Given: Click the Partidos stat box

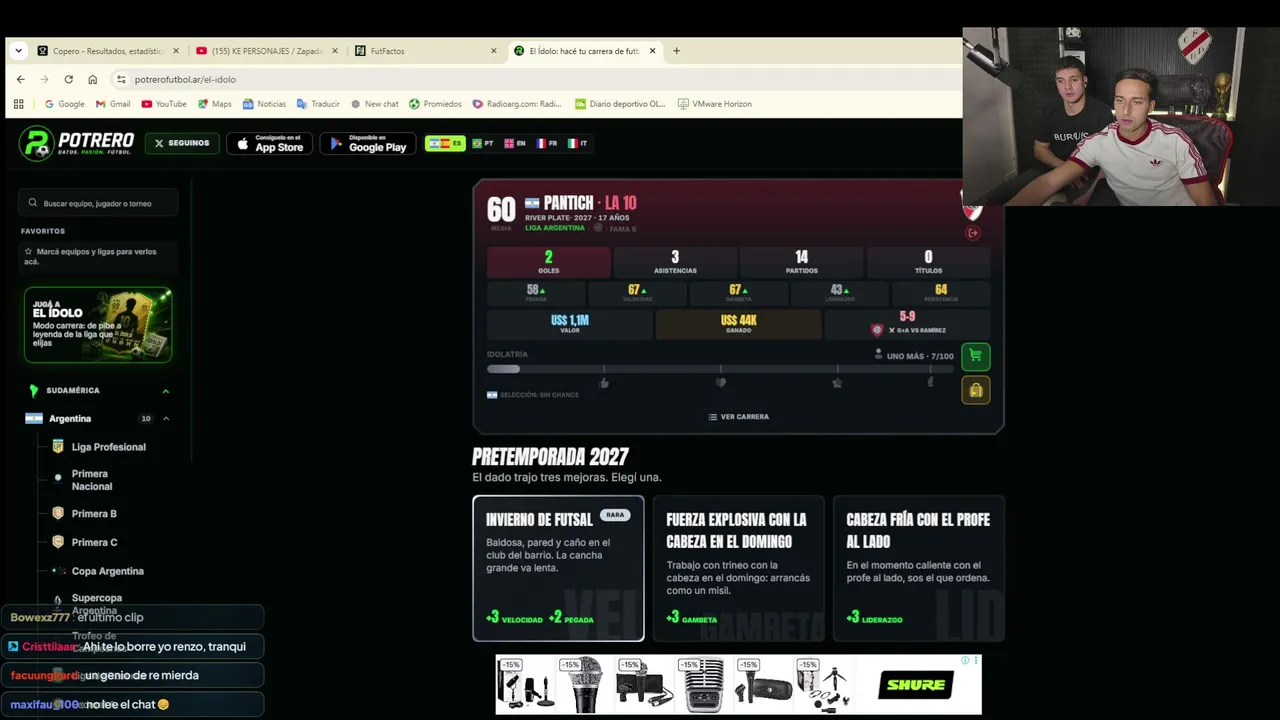Looking at the screenshot, I should pos(801,262).
